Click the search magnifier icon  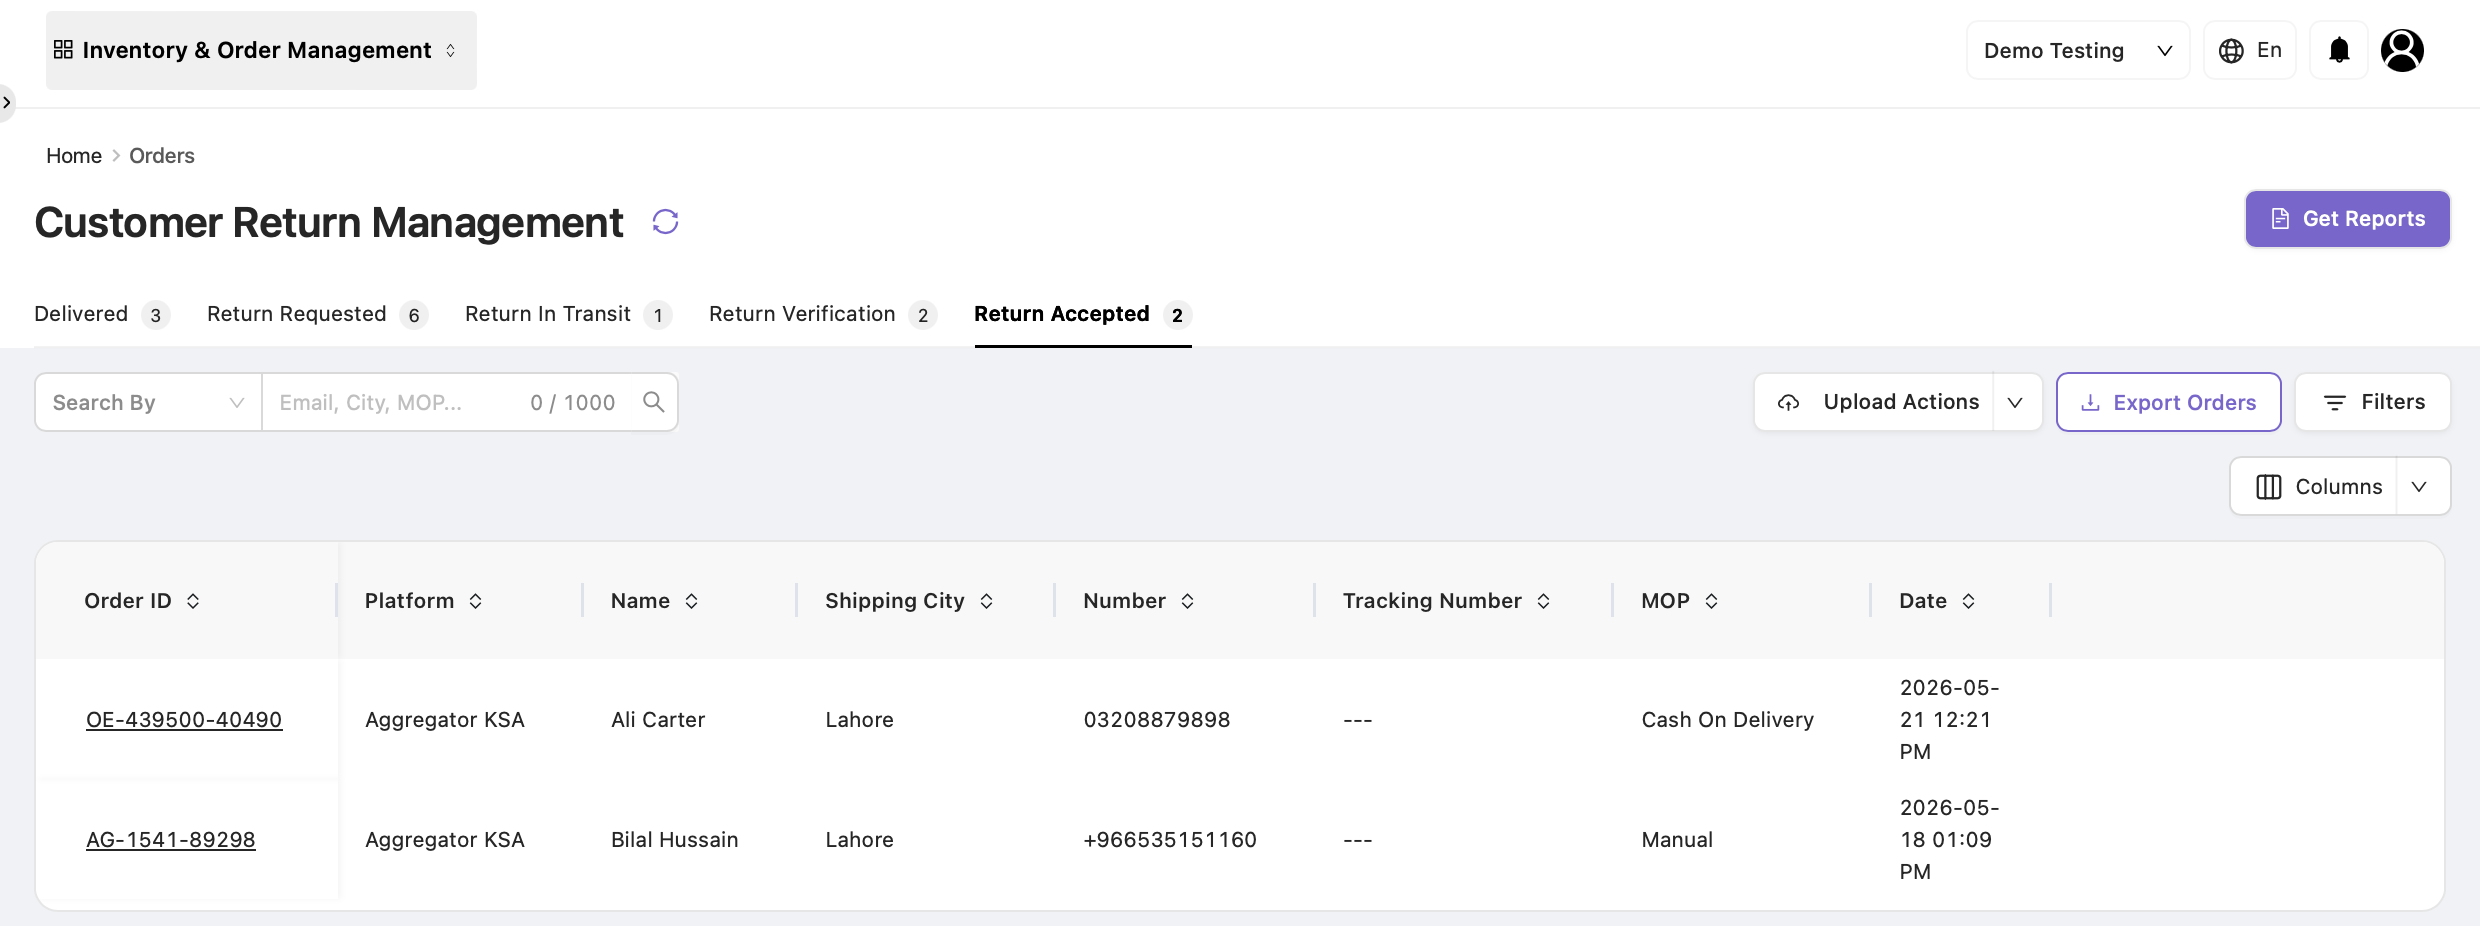coord(654,402)
